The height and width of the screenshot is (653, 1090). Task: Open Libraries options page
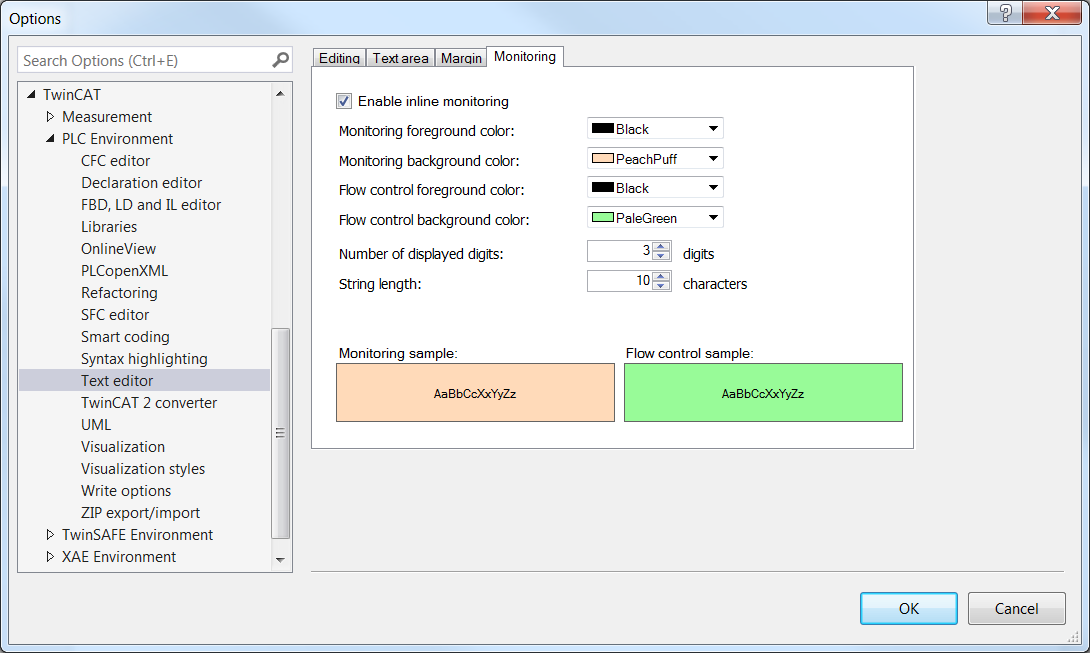coord(109,227)
